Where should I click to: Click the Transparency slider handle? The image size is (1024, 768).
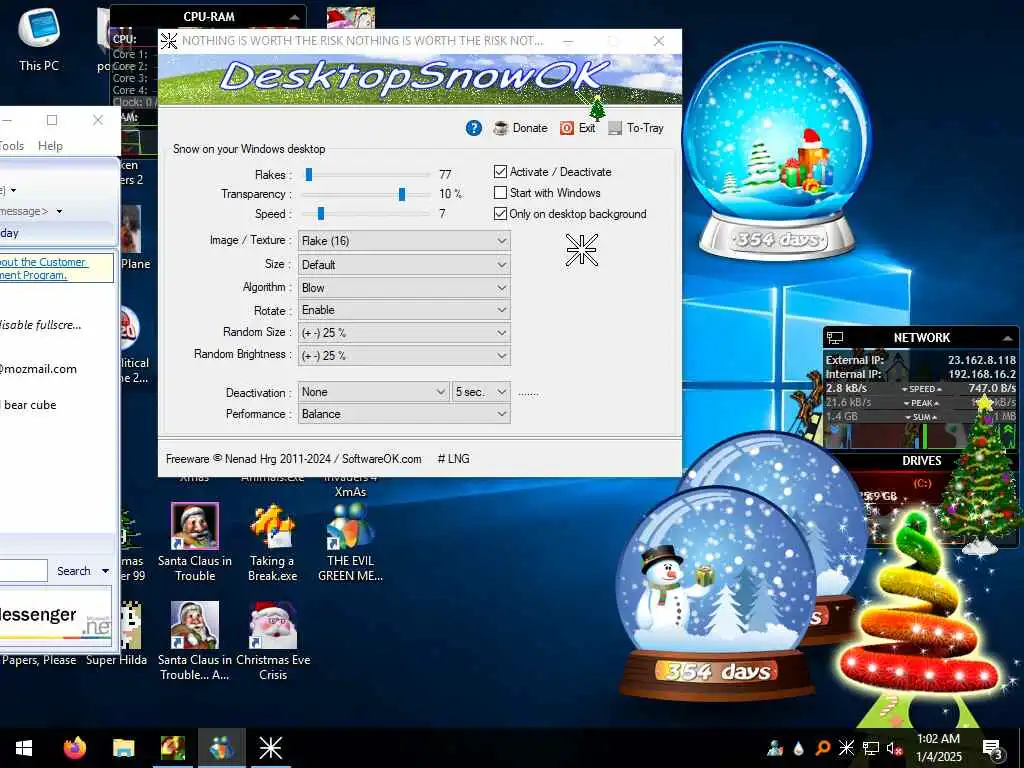click(402, 194)
